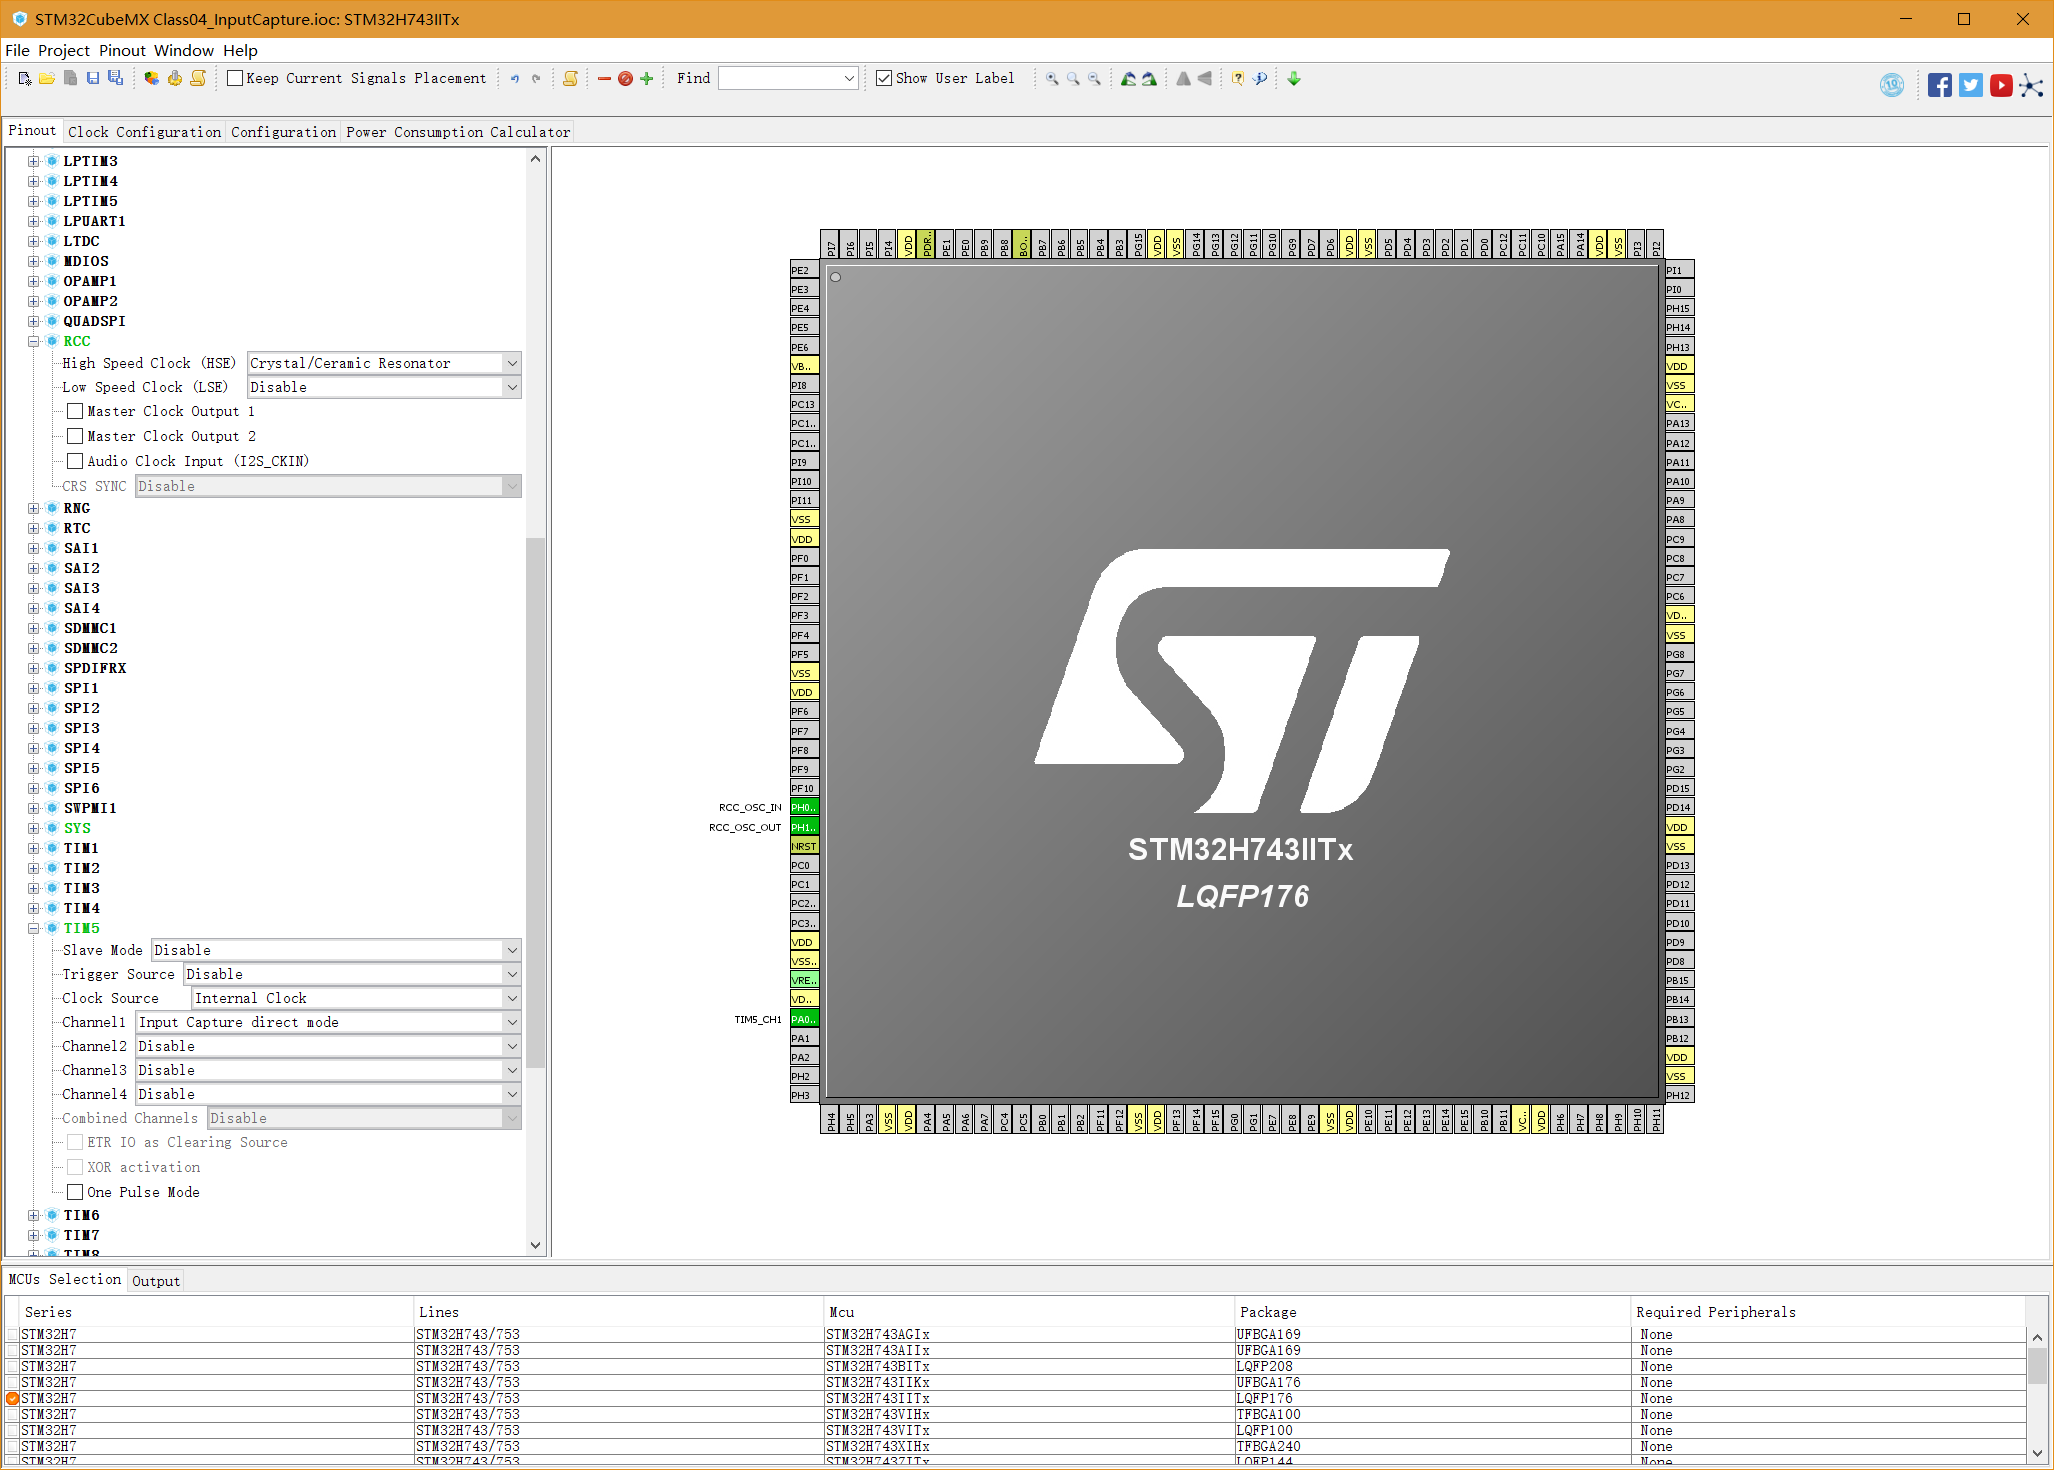The width and height of the screenshot is (2054, 1470).
Task: Click the Twitter share icon
Action: pyautogui.click(x=1969, y=85)
